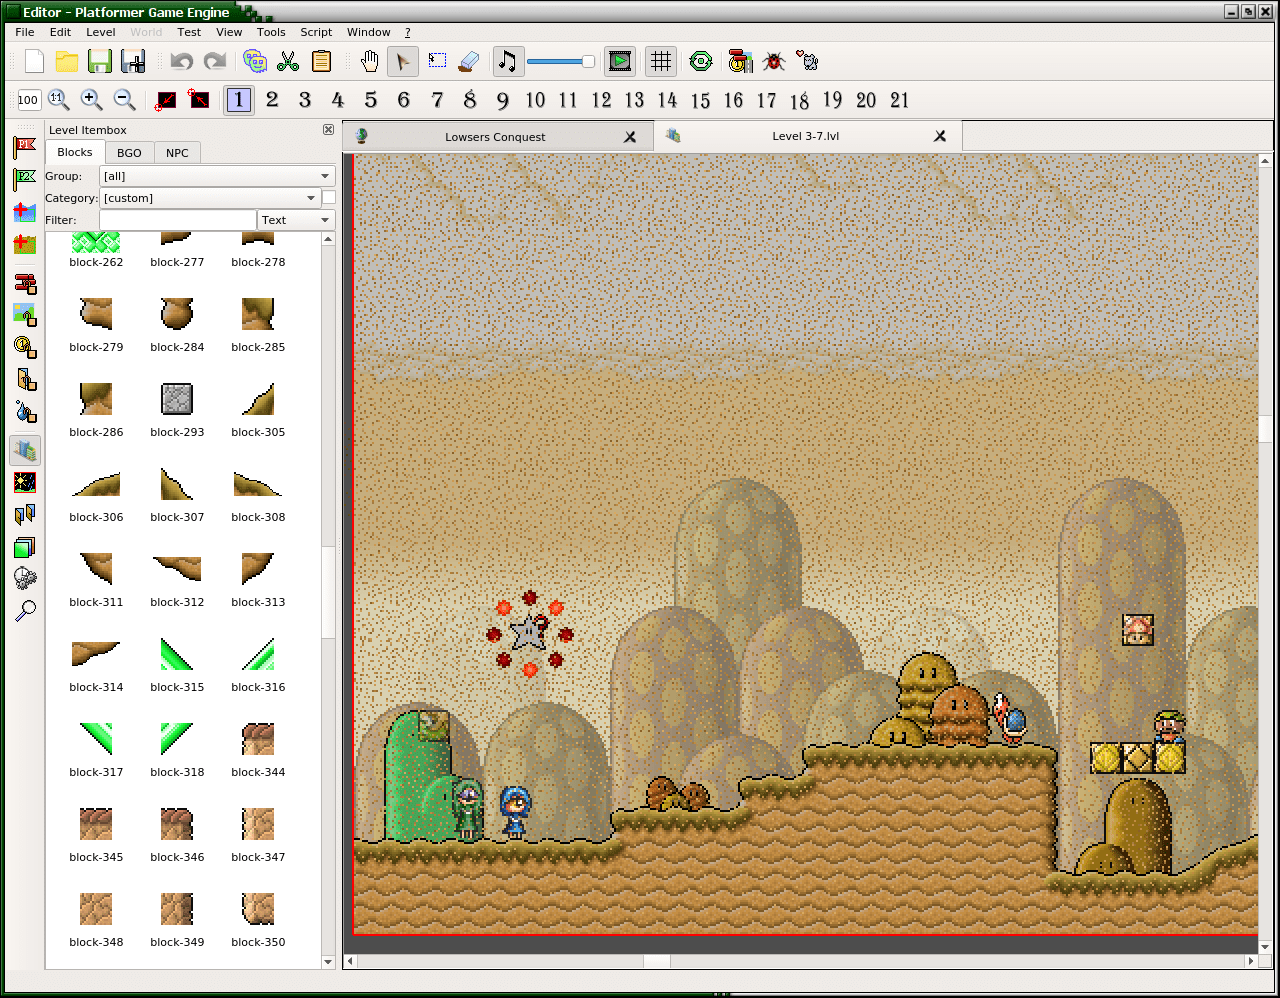Toggle the music note playback button
This screenshot has height=998, width=1280.
507,62
